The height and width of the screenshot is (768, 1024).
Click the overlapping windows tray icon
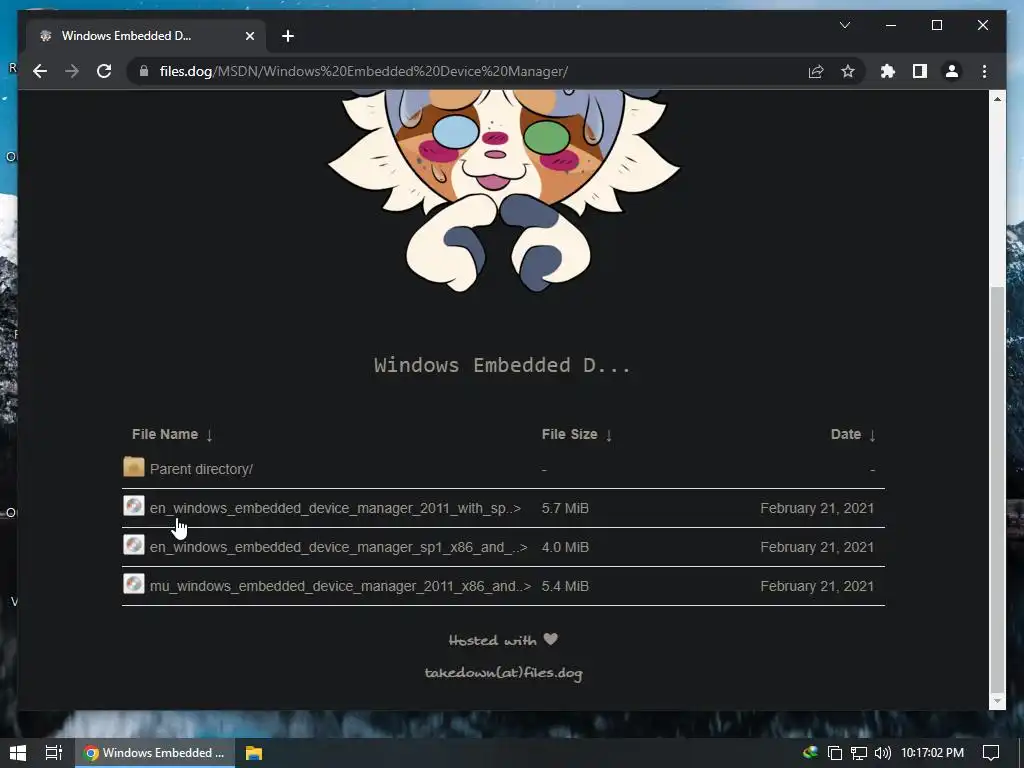coord(835,753)
